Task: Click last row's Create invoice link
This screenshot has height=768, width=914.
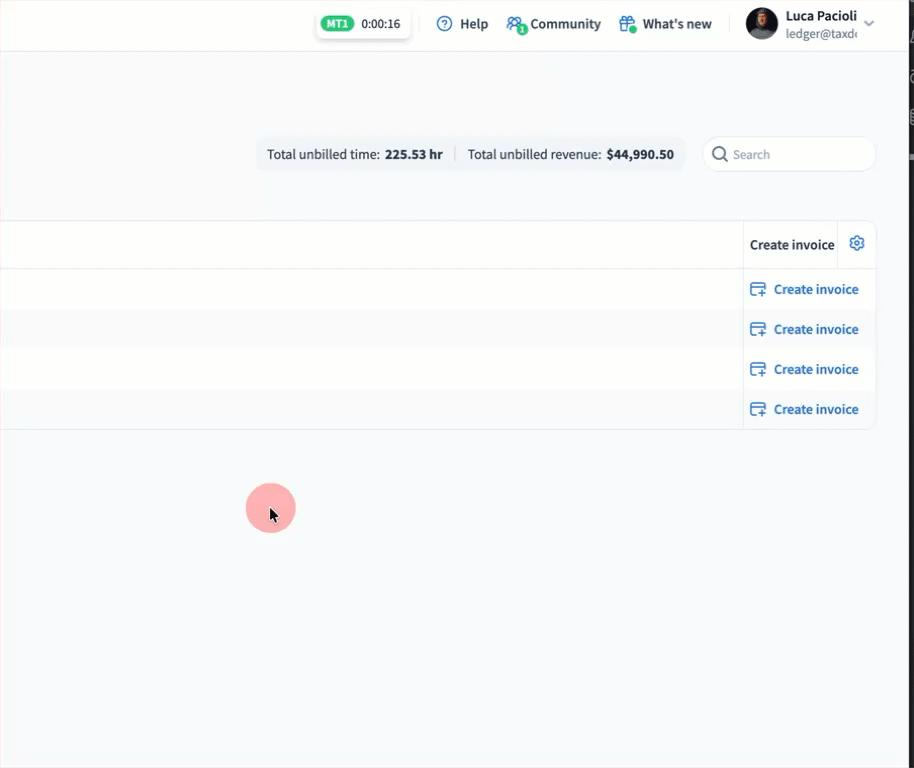Action: click(x=816, y=409)
